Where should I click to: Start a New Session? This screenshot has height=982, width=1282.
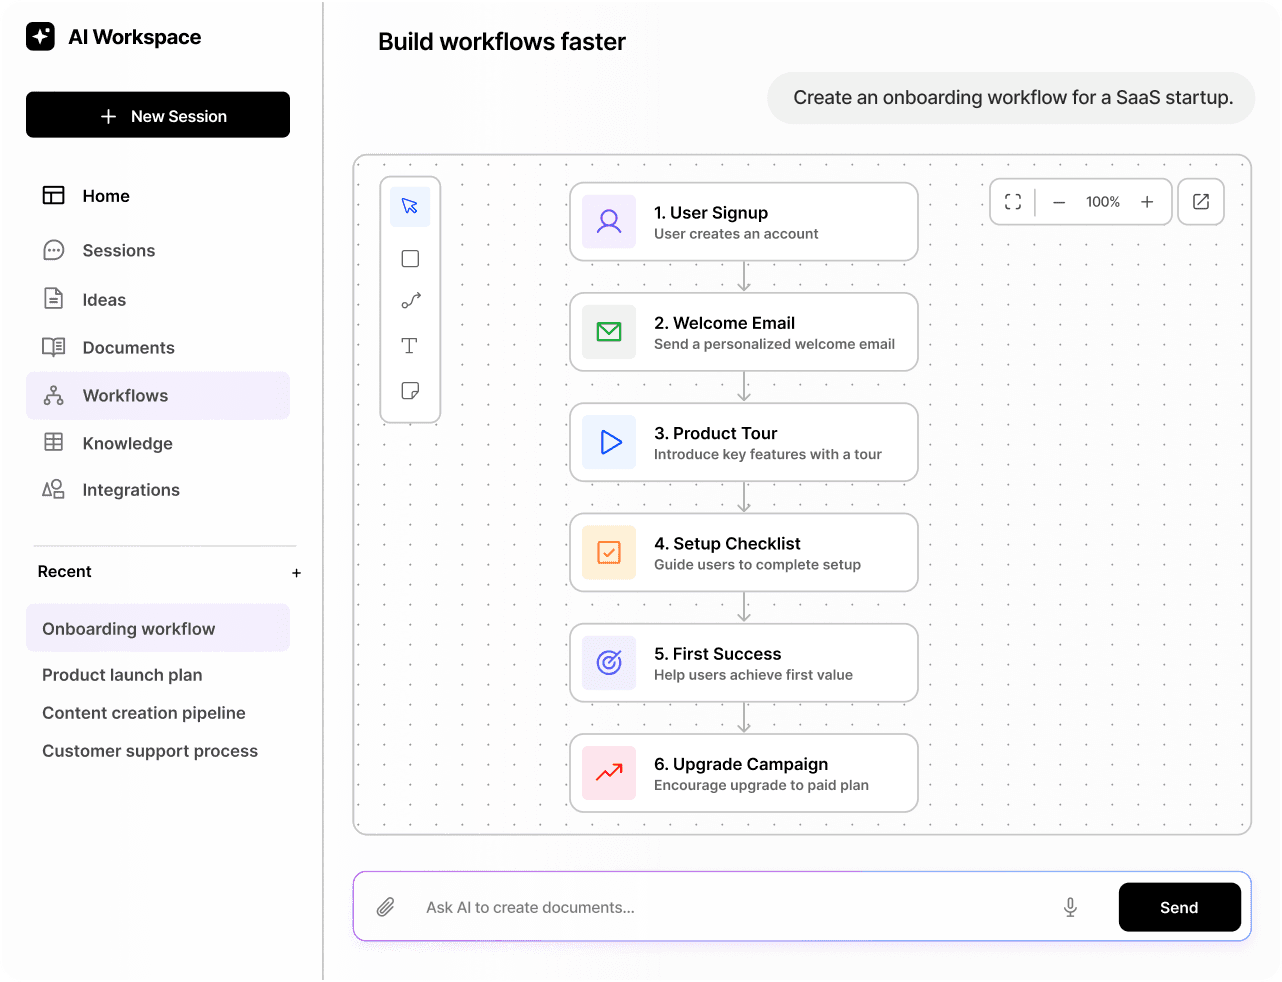coord(158,115)
